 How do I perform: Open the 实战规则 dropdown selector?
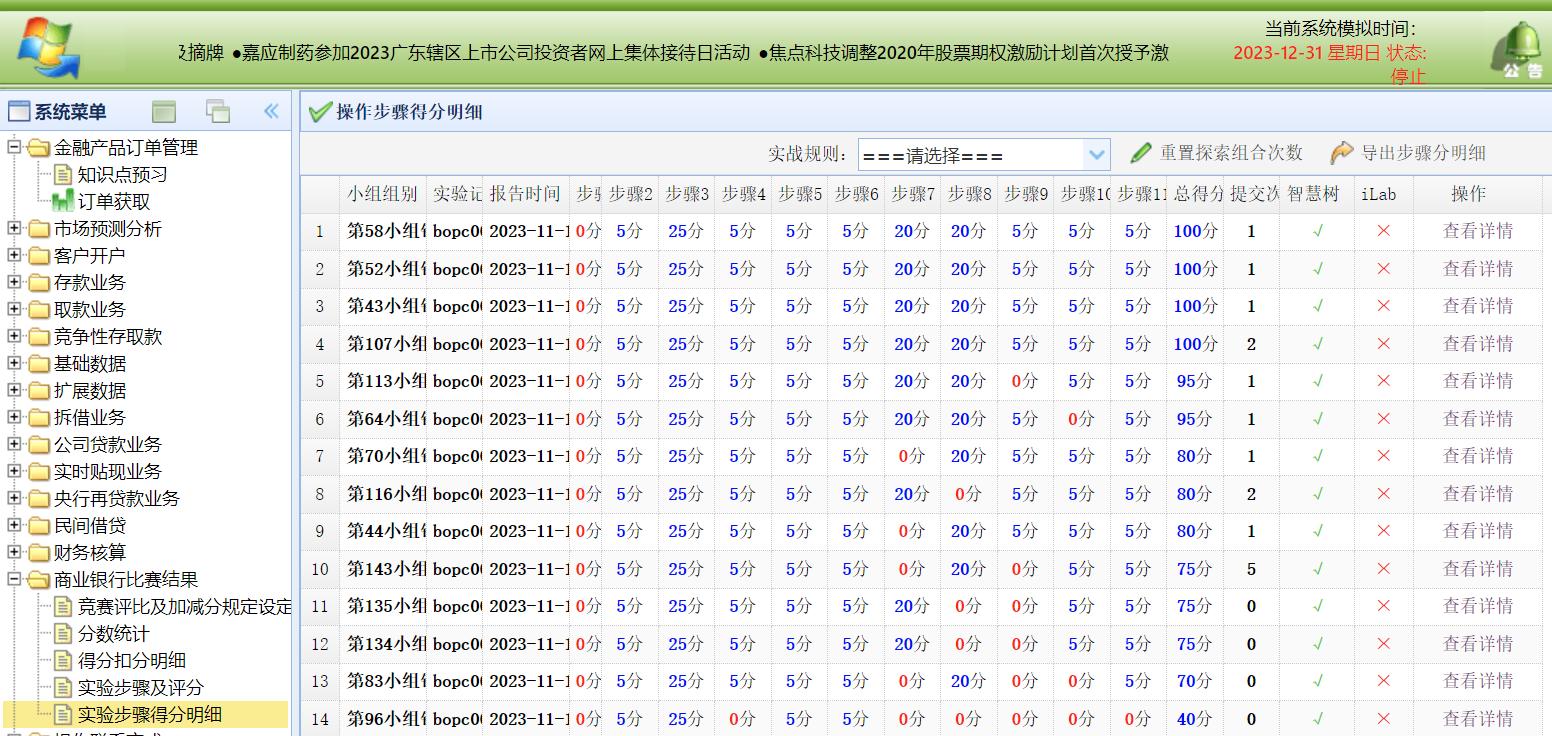pos(1097,153)
